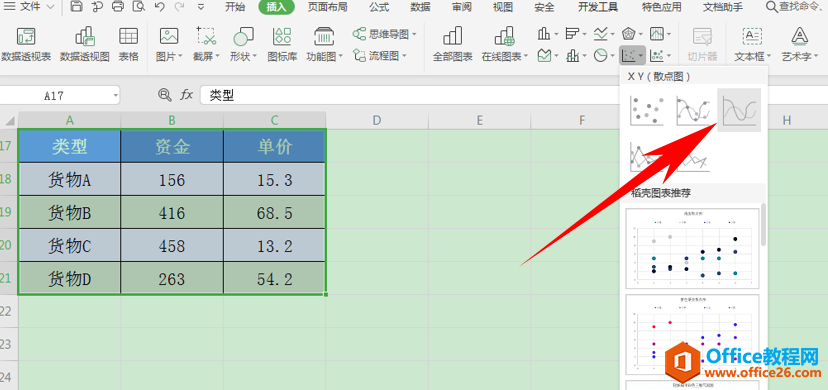828x390 pixels.
Task: Open the 数据 tab
Action: click(420, 7)
